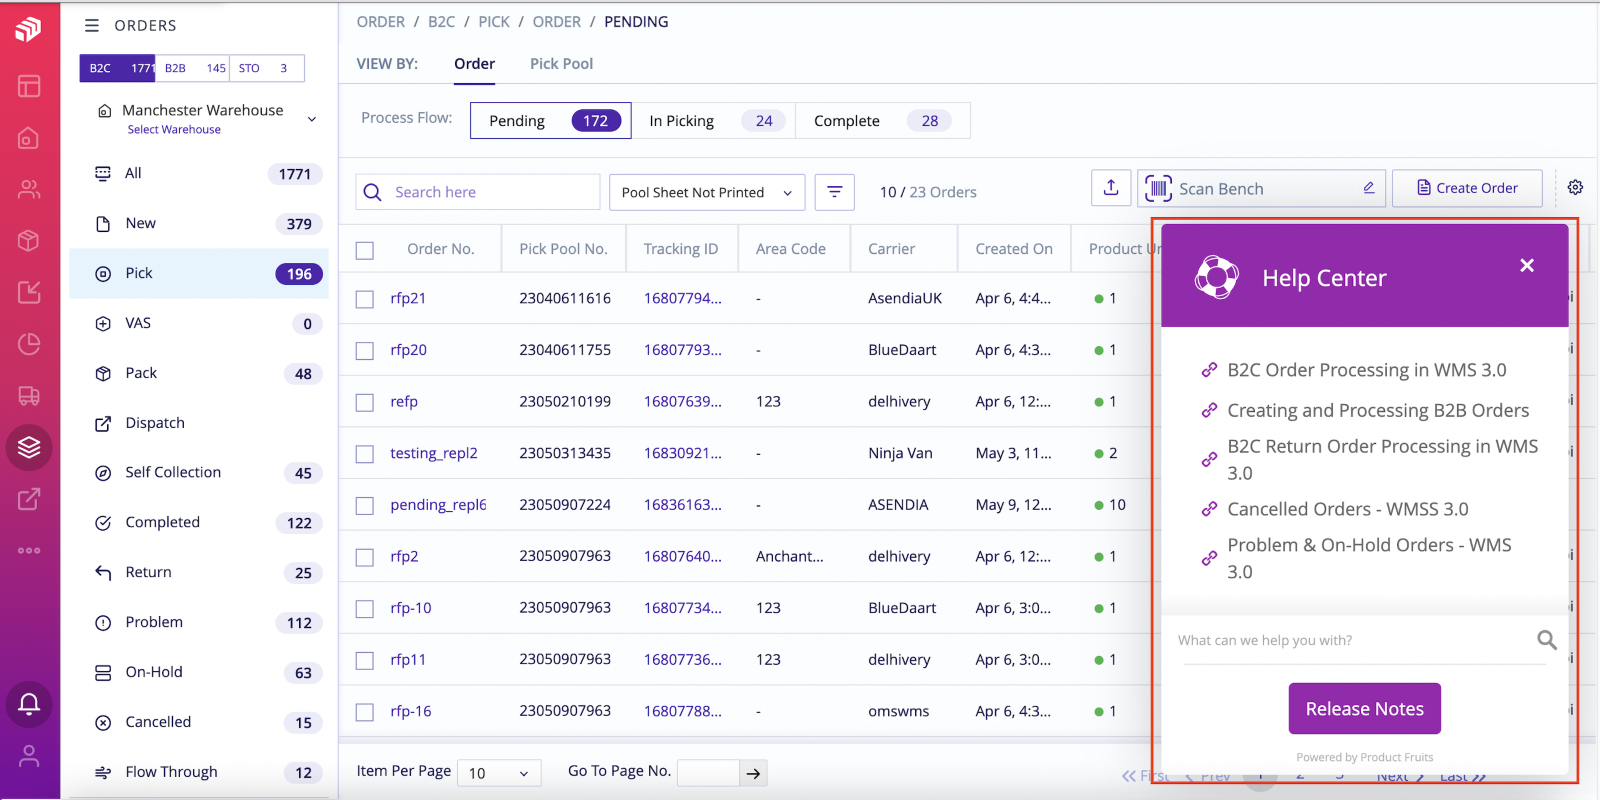Open the hamburger menu beside ORDERS

(92, 25)
